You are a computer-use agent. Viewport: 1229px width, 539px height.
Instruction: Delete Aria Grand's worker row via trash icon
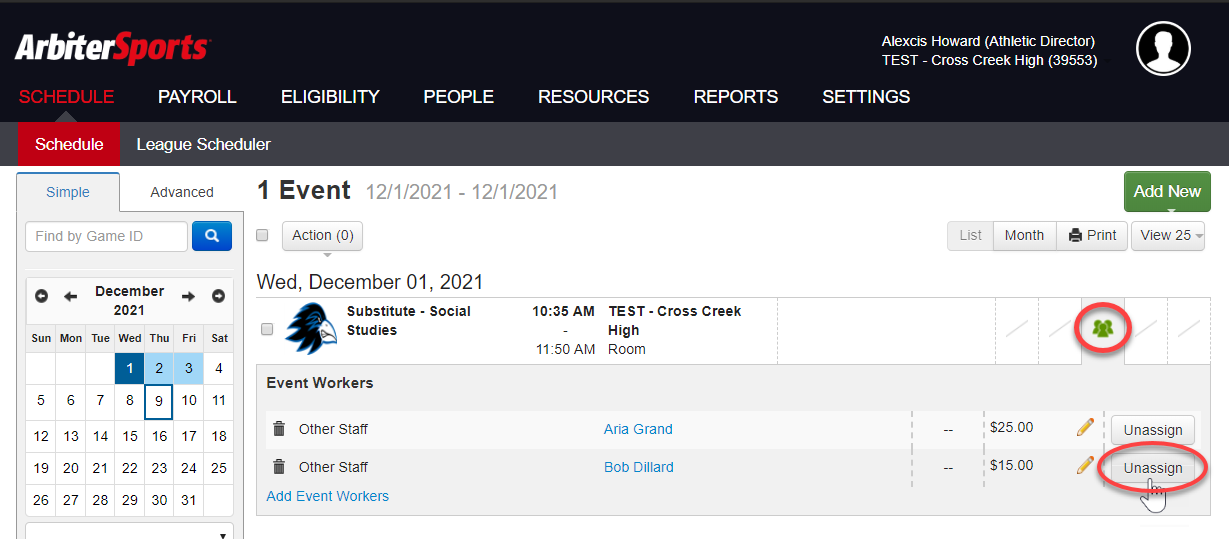(279, 429)
